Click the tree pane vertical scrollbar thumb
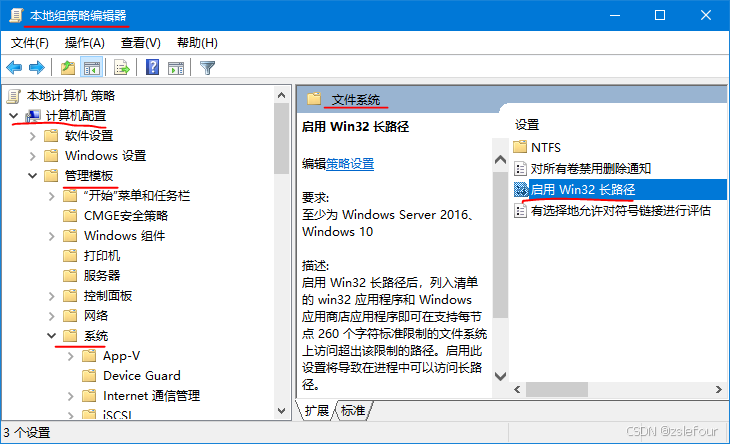This screenshot has height=444, width=730. [281, 139]
